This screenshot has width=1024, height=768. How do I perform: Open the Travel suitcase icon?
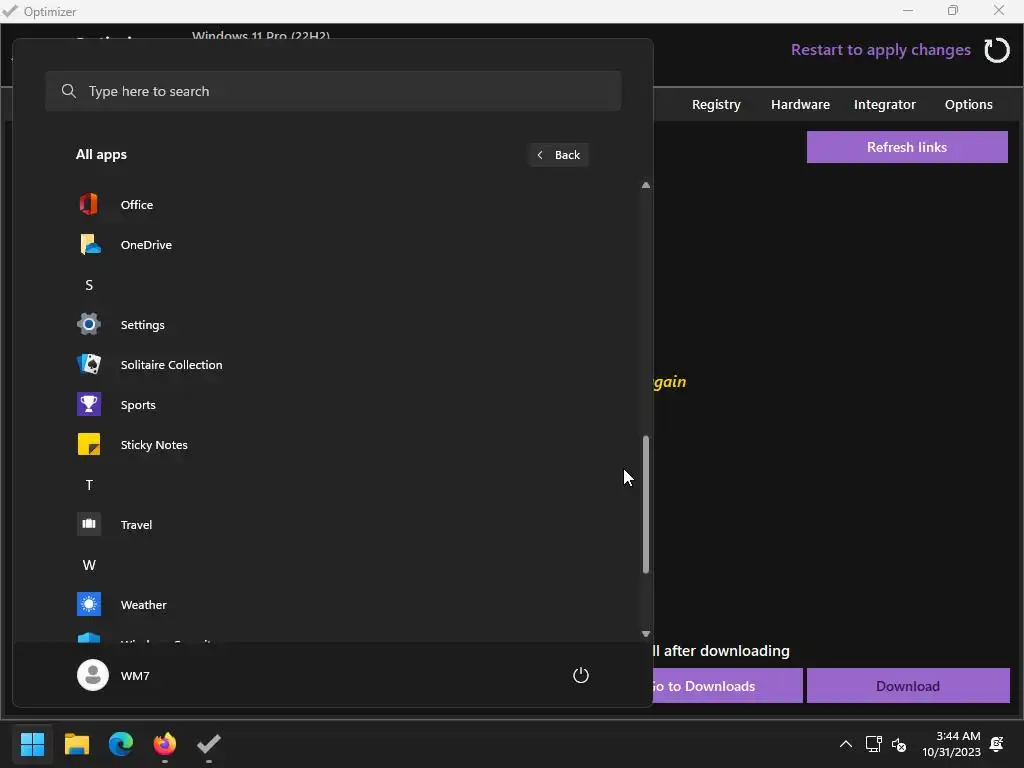tap(89, 524)
